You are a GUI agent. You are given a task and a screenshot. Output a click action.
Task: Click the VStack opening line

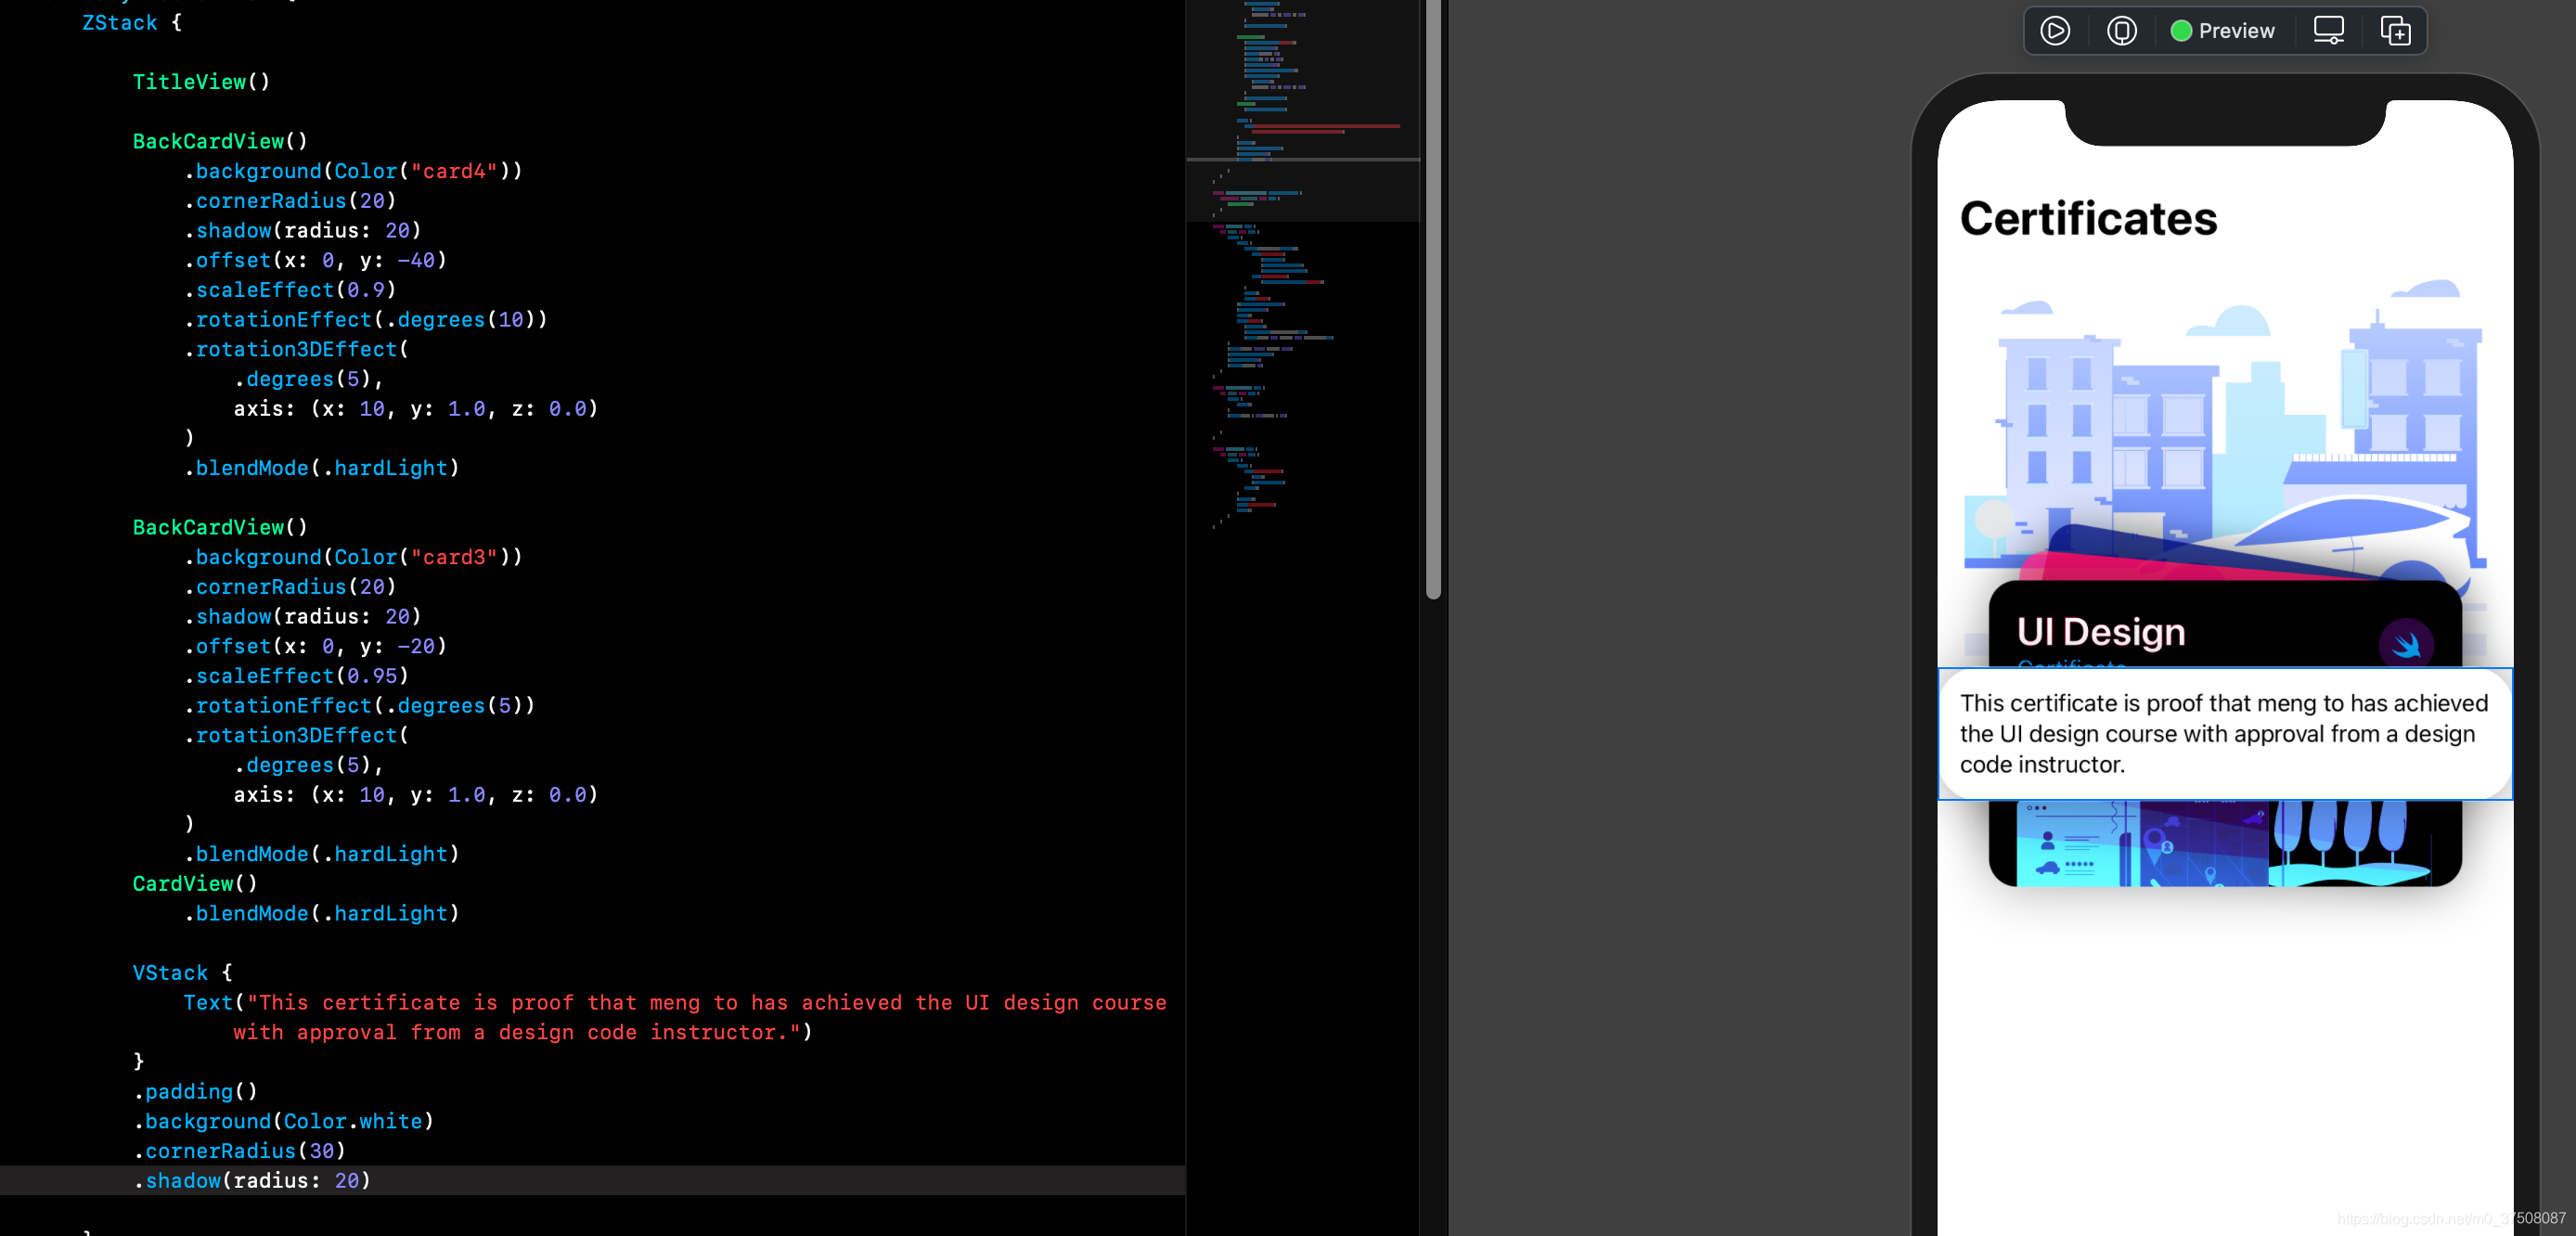coord(182,973)
